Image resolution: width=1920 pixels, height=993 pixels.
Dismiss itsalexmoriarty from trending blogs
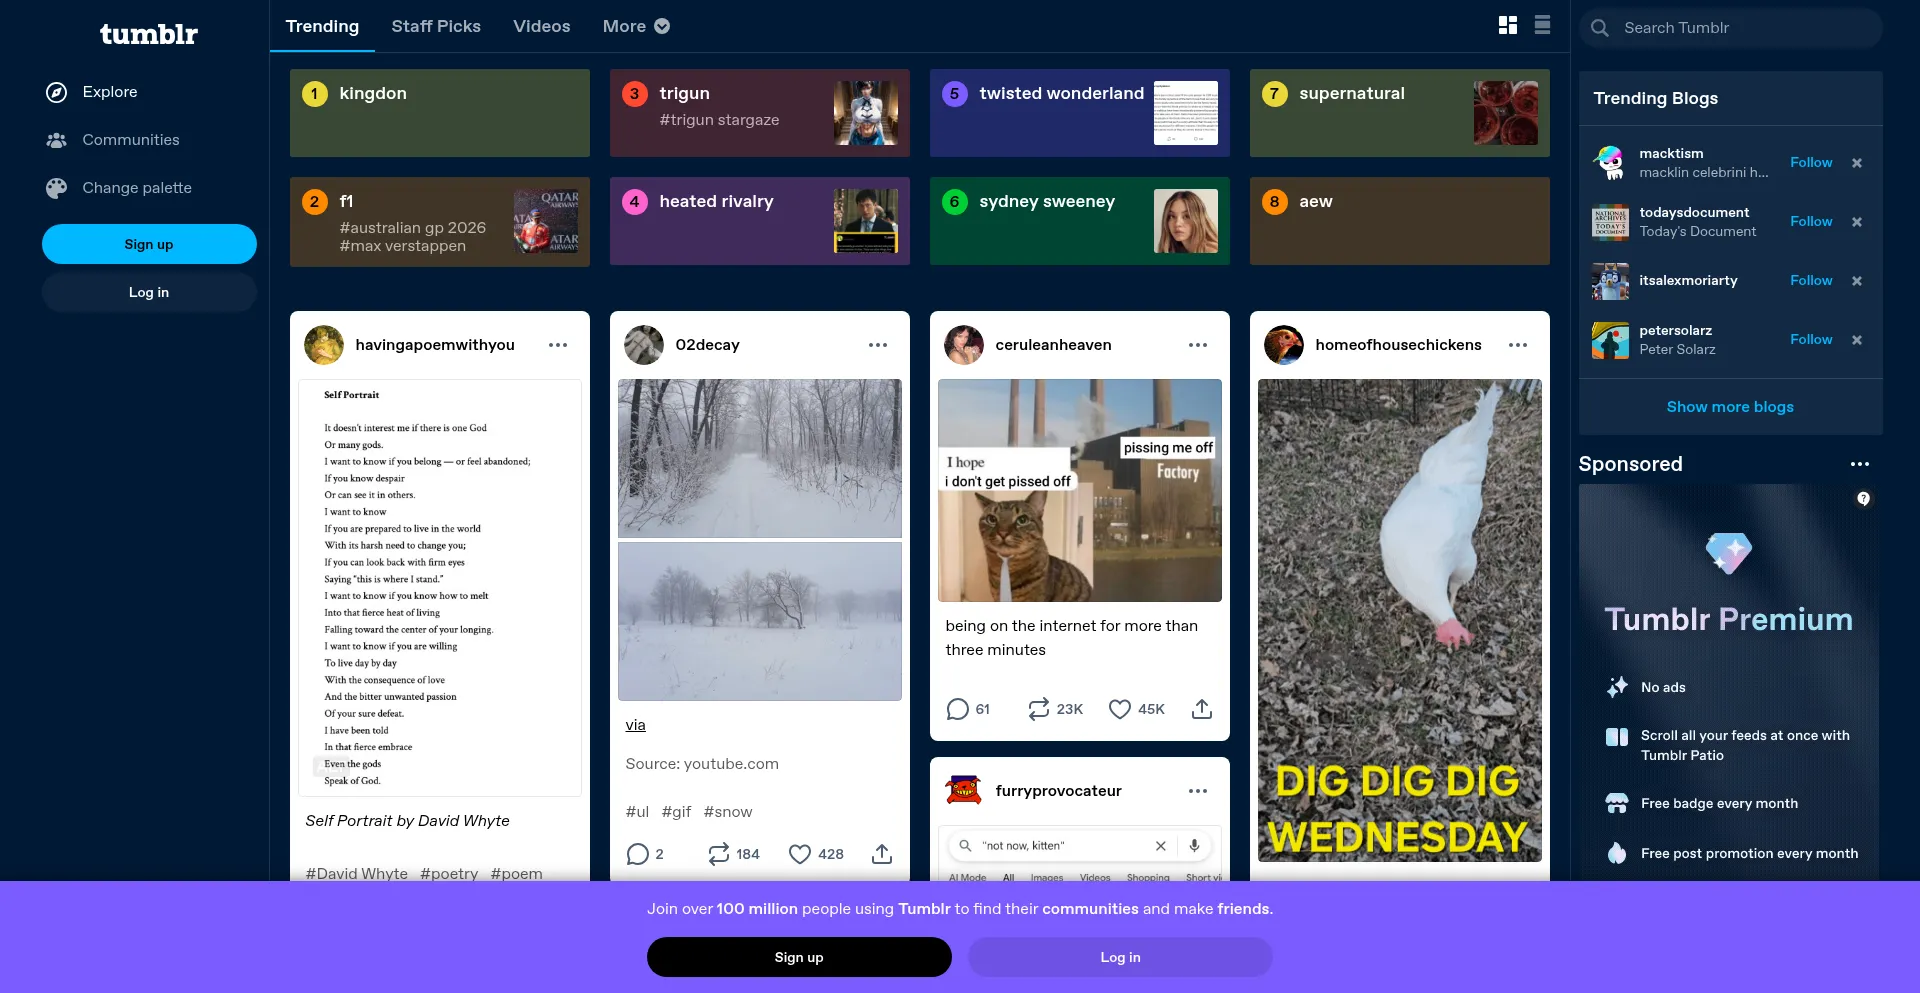pyautogui.click(x=1857, y=281)
